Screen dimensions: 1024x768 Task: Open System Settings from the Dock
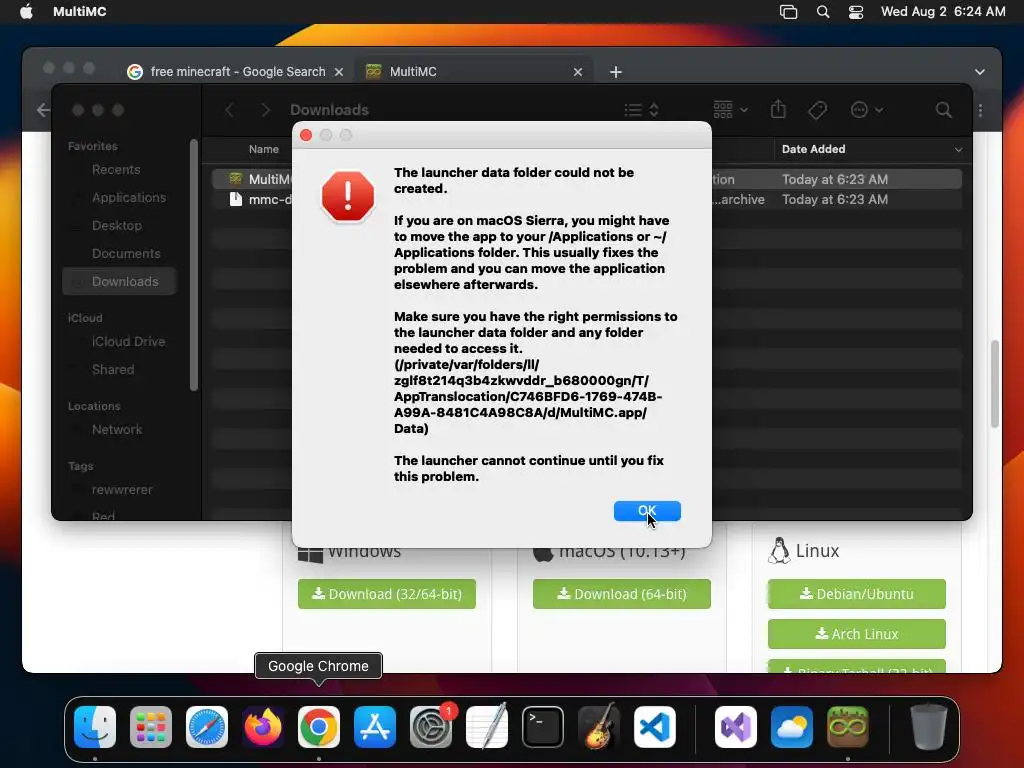pos(431,727)
